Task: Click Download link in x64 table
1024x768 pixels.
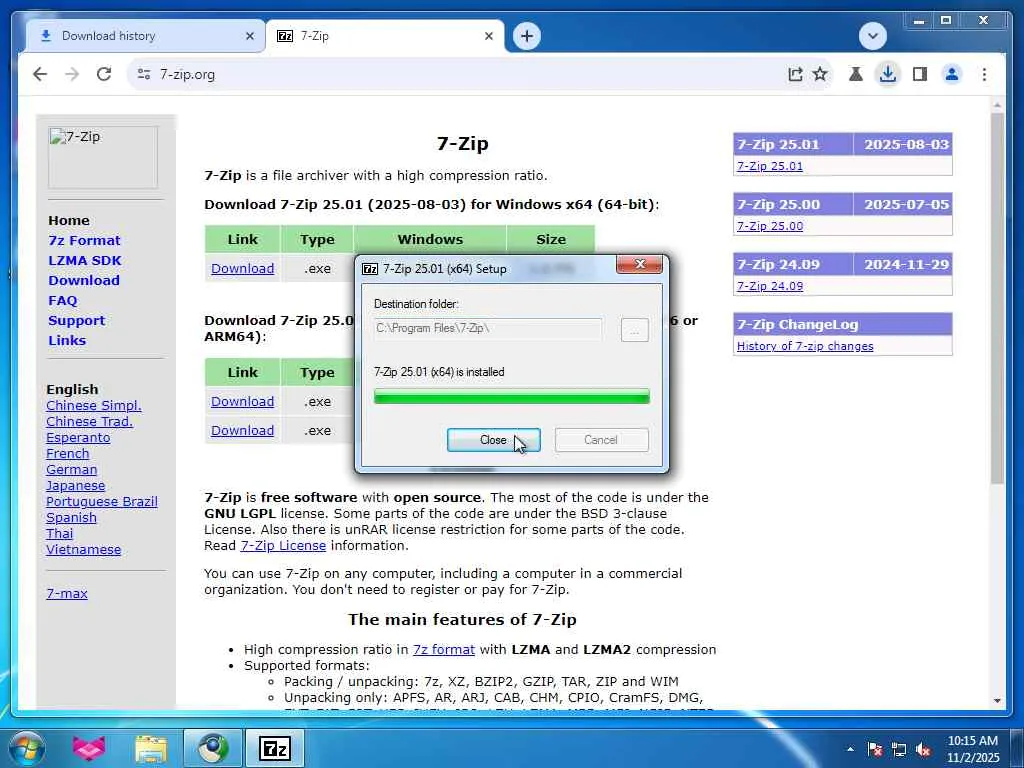Action: coord(242,268)
